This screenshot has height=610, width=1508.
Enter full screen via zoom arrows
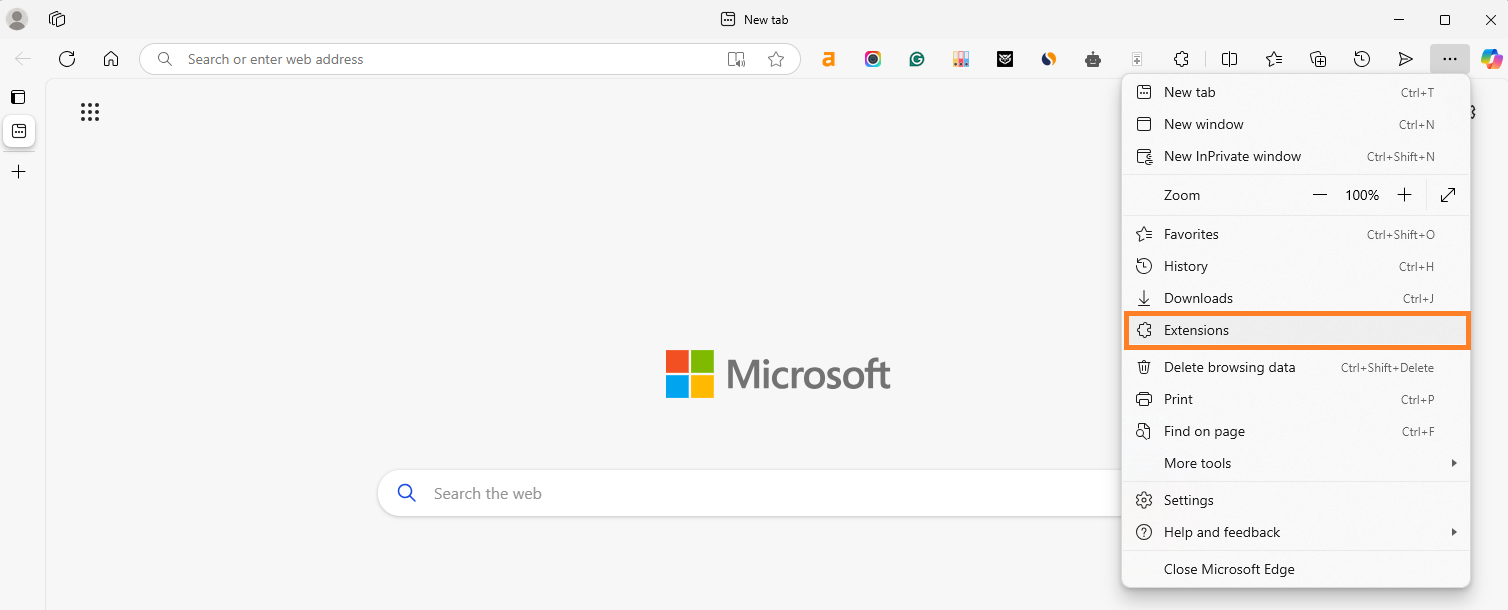click(1448, 195)
